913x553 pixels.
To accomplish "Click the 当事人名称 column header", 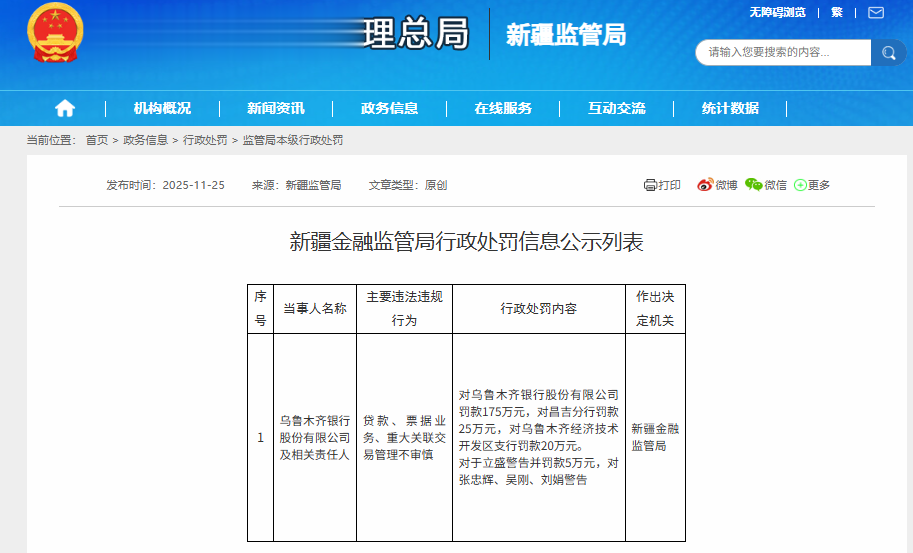I will point(315,309).
